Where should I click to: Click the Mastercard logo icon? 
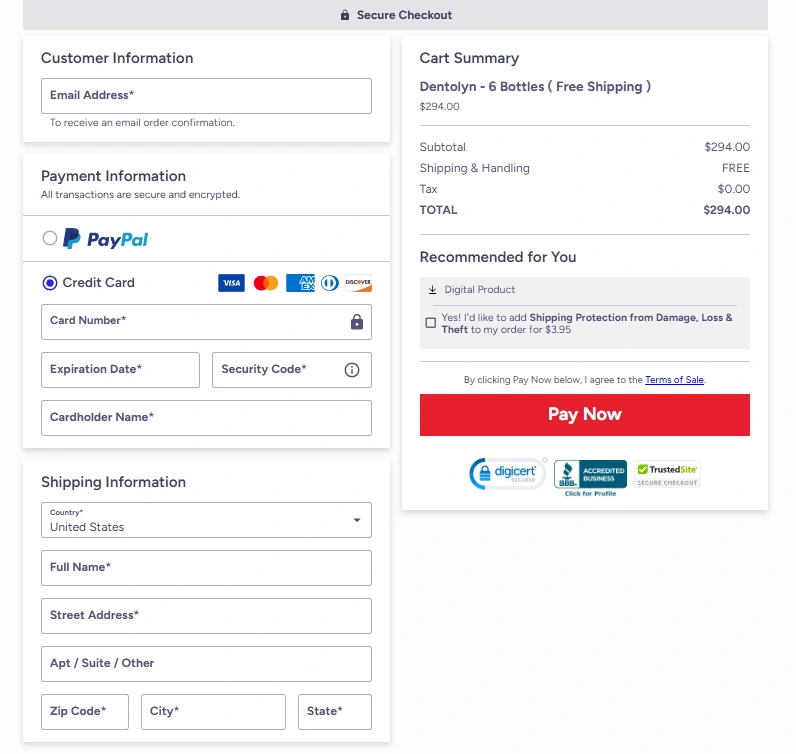coord(265,283)
